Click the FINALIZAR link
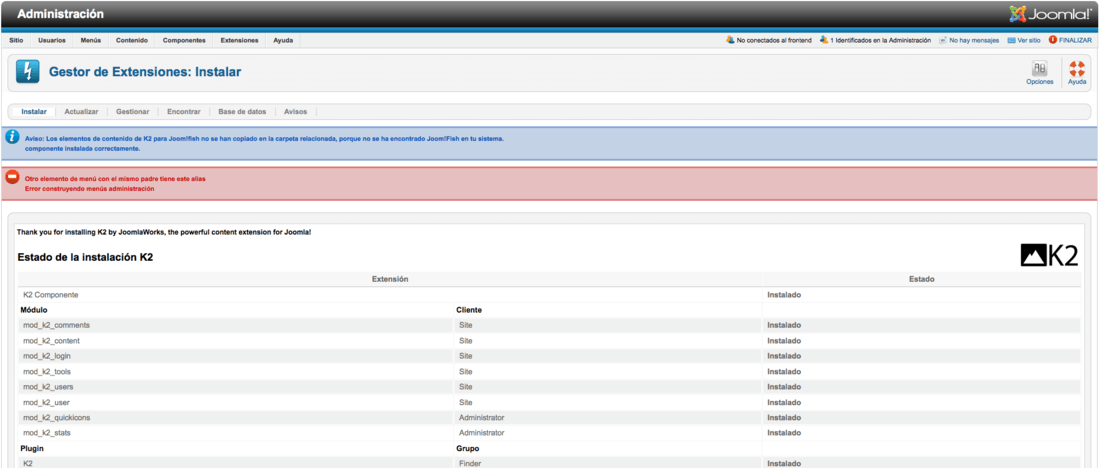This screenshot has height=468, width=1100. 1075,41
